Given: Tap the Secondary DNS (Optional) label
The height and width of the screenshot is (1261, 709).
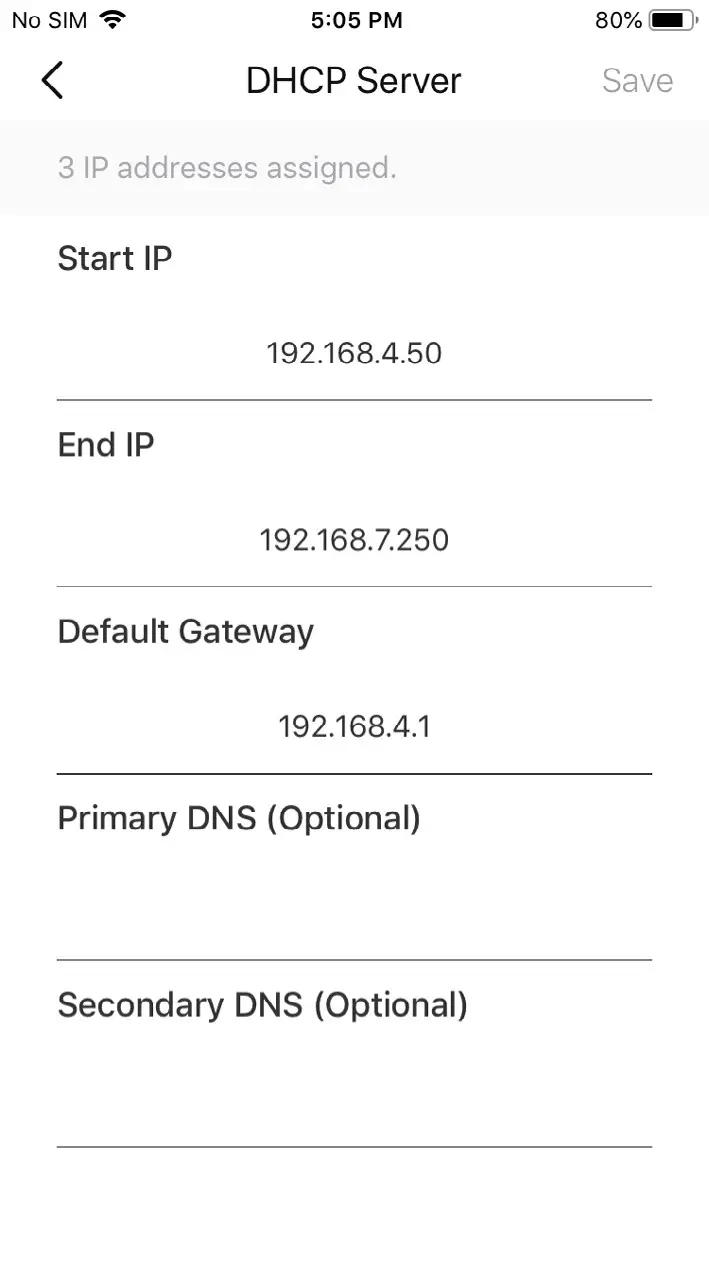Looking at the screenshot, I should [263, 1005].
